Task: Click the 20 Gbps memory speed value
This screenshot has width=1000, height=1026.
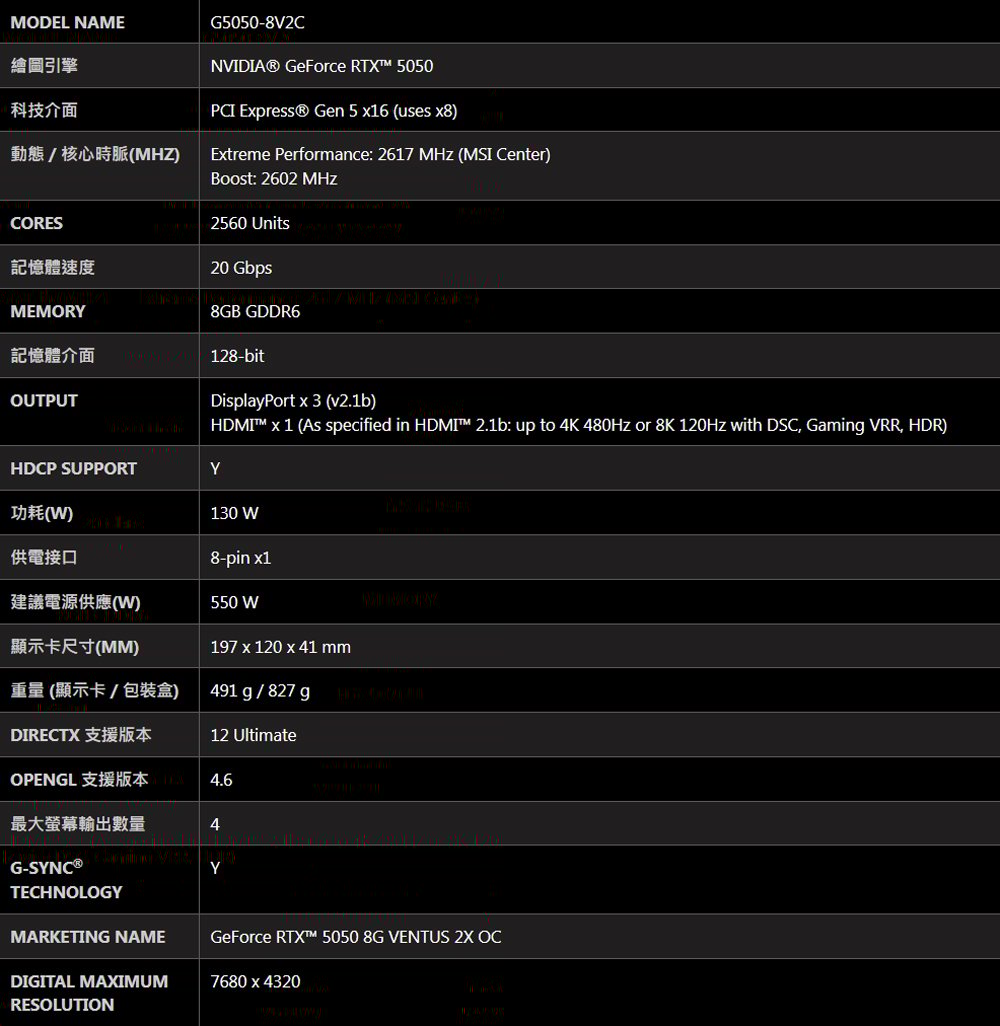Action: (241, 268)
